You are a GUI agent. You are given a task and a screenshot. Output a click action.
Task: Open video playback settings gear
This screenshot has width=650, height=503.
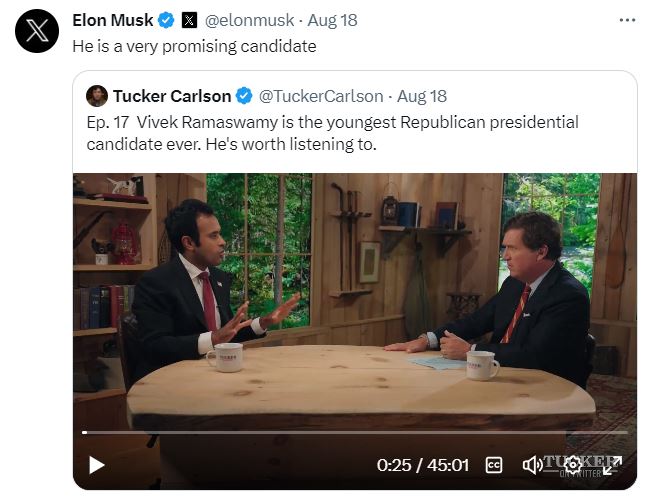(x=573, y=465)
